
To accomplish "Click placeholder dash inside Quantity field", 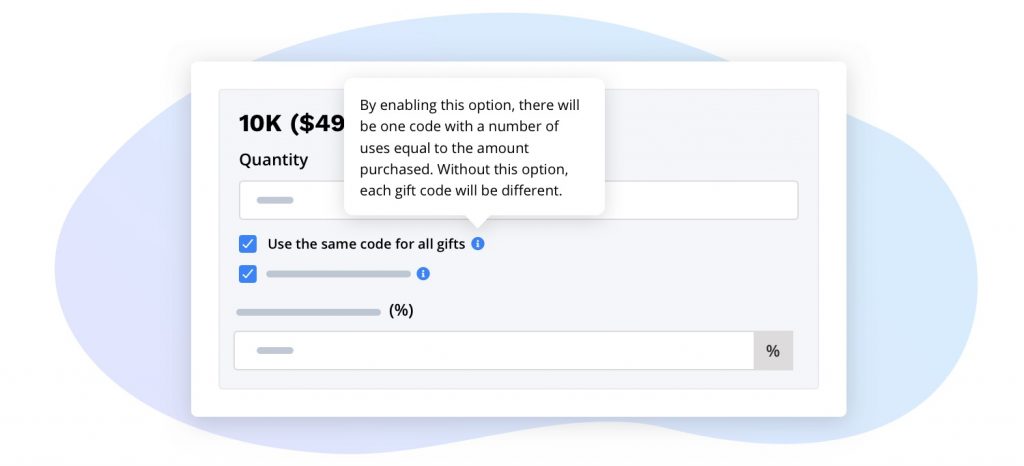I will pos(275,200).
